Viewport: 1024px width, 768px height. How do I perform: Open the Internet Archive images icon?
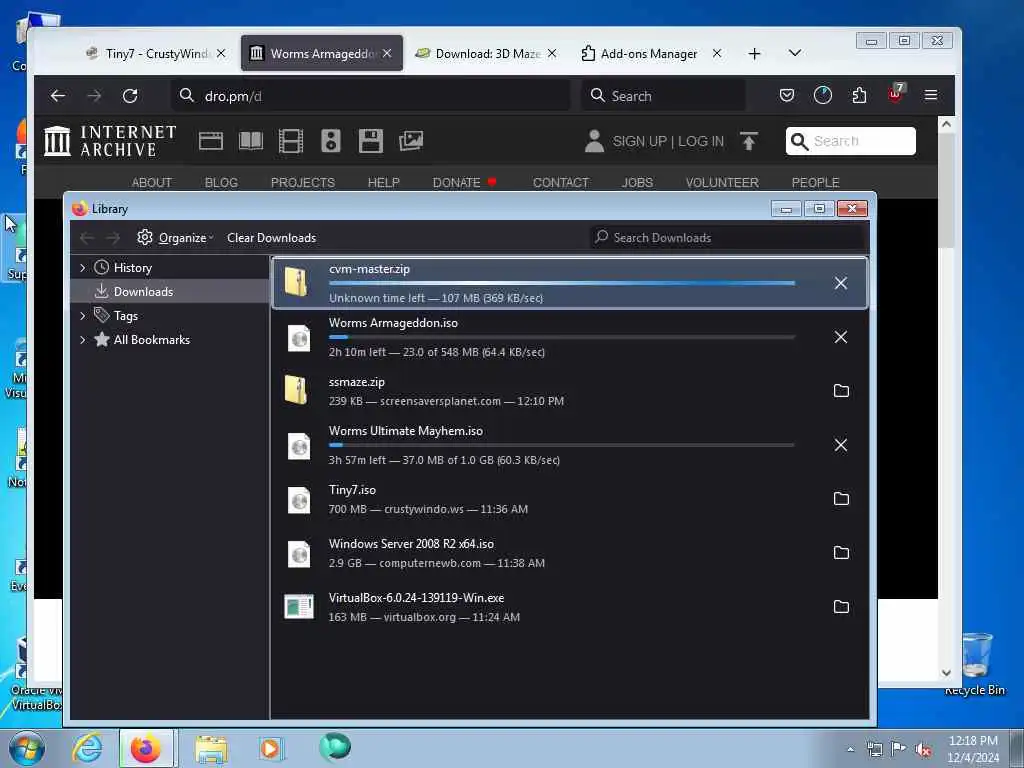[x=411, y=141]
